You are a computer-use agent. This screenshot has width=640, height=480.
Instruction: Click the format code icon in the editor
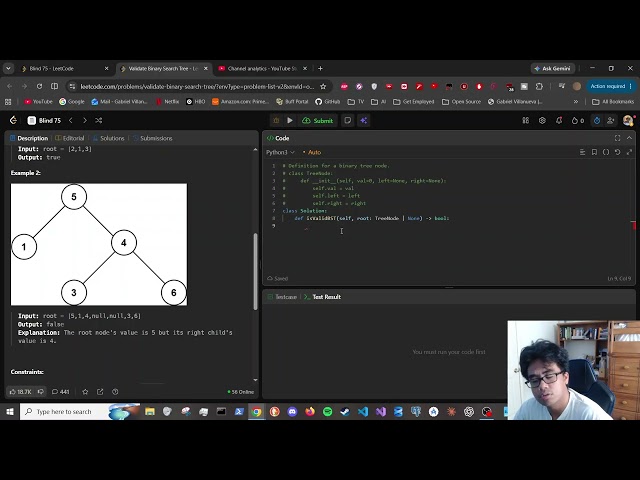[x=582, y=152]
